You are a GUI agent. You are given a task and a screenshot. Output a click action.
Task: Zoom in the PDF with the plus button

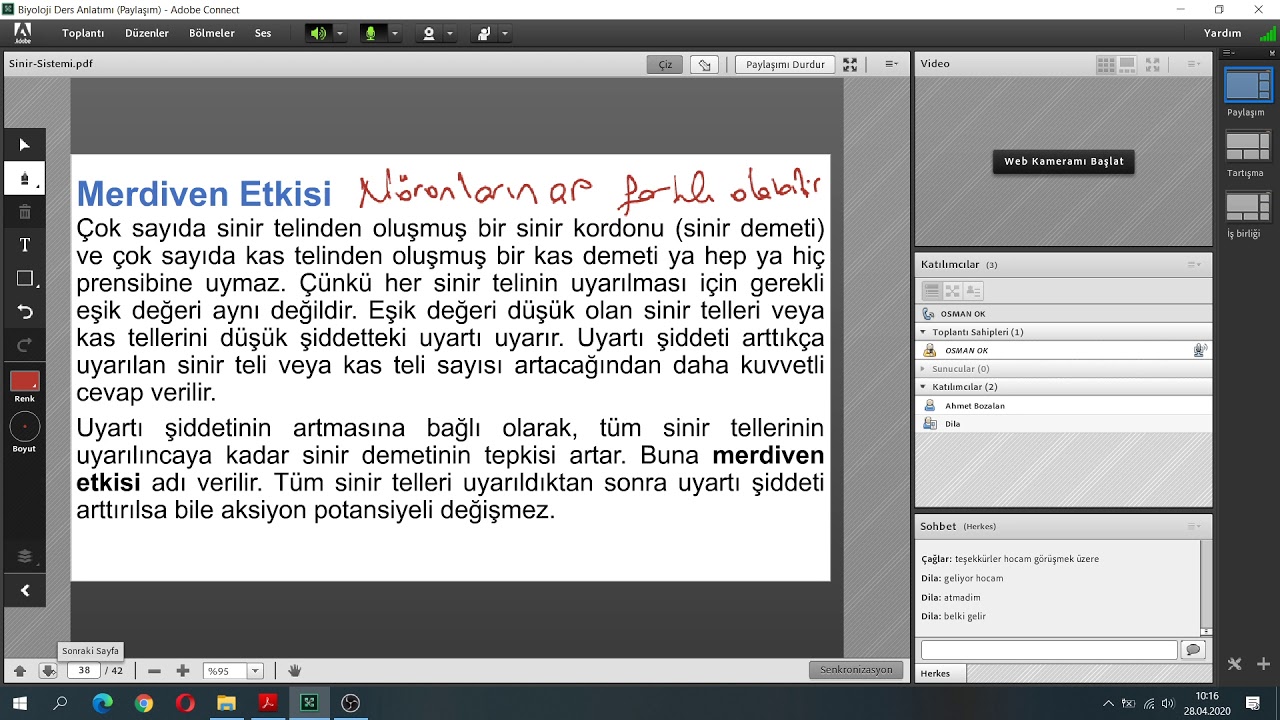(182, 671)
